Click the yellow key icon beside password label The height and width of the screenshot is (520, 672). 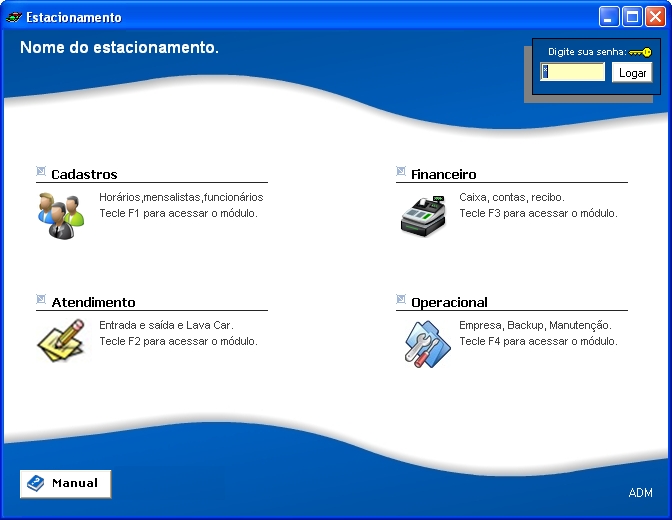click(640, 52)
